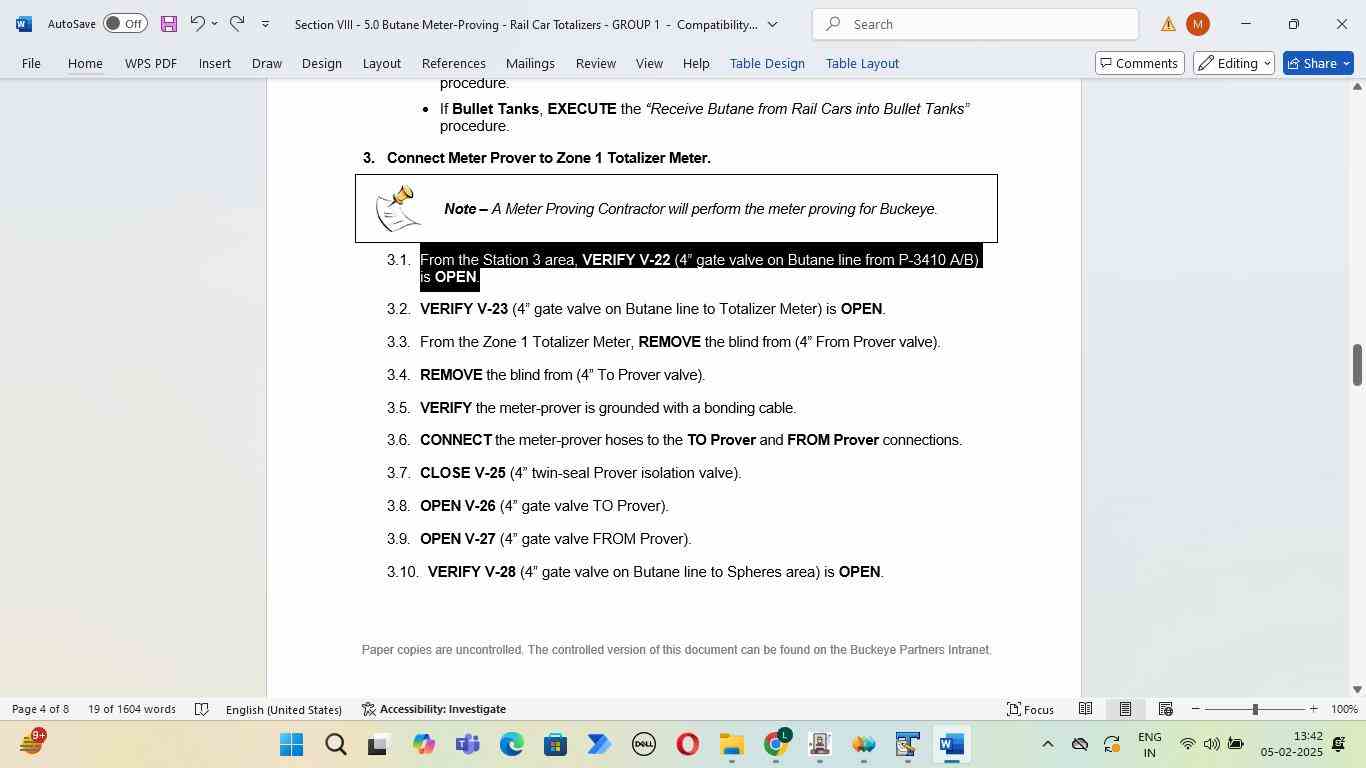Switch to the Layout tab
This screenshot has width=1366, height=768.
click(x=381, y=63)
